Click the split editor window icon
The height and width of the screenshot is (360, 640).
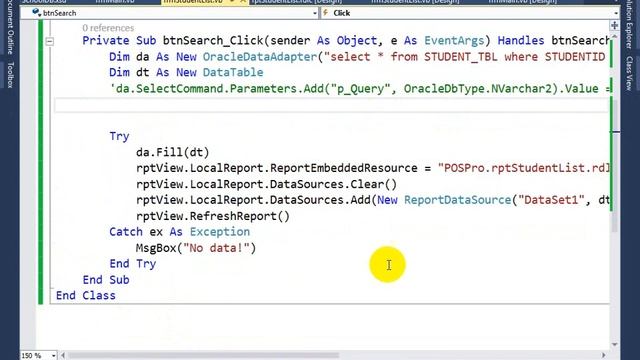click(615, 26)
